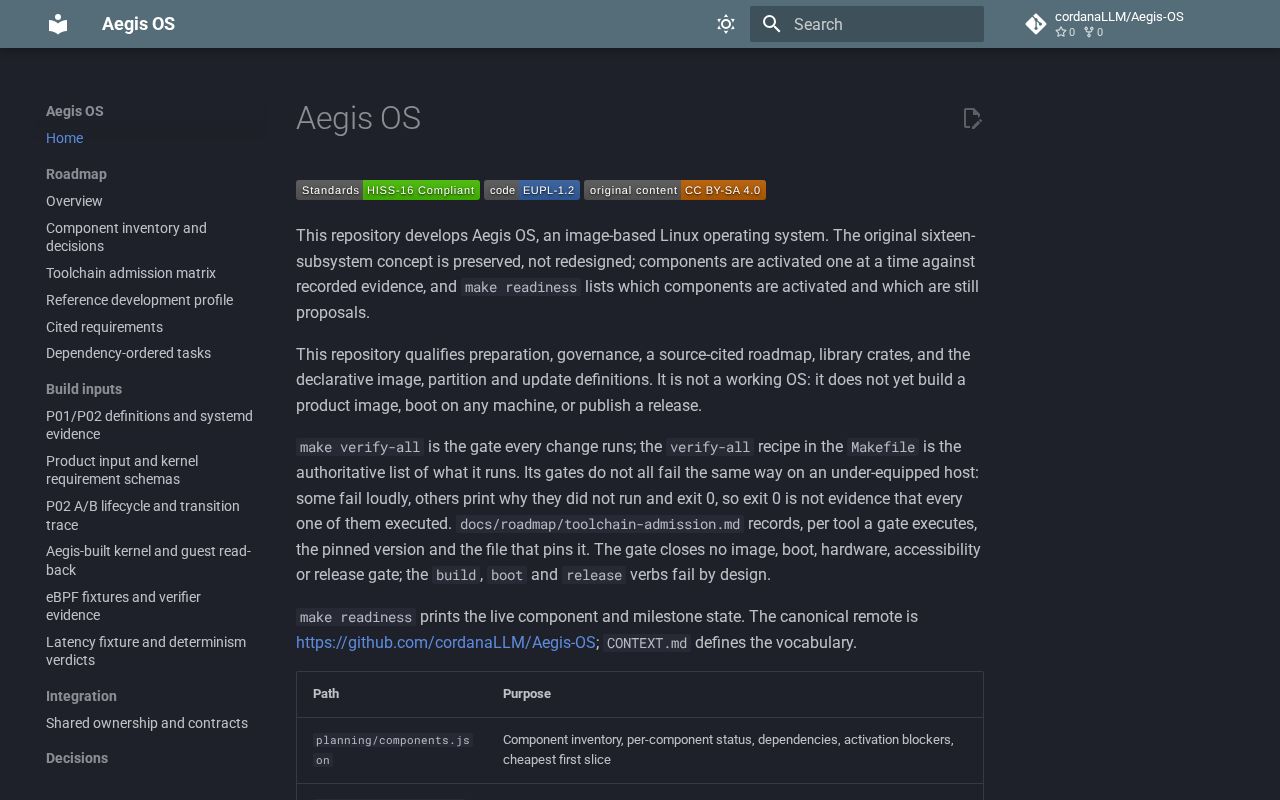Click the search magnifier icon

click(x=771, y=24)
